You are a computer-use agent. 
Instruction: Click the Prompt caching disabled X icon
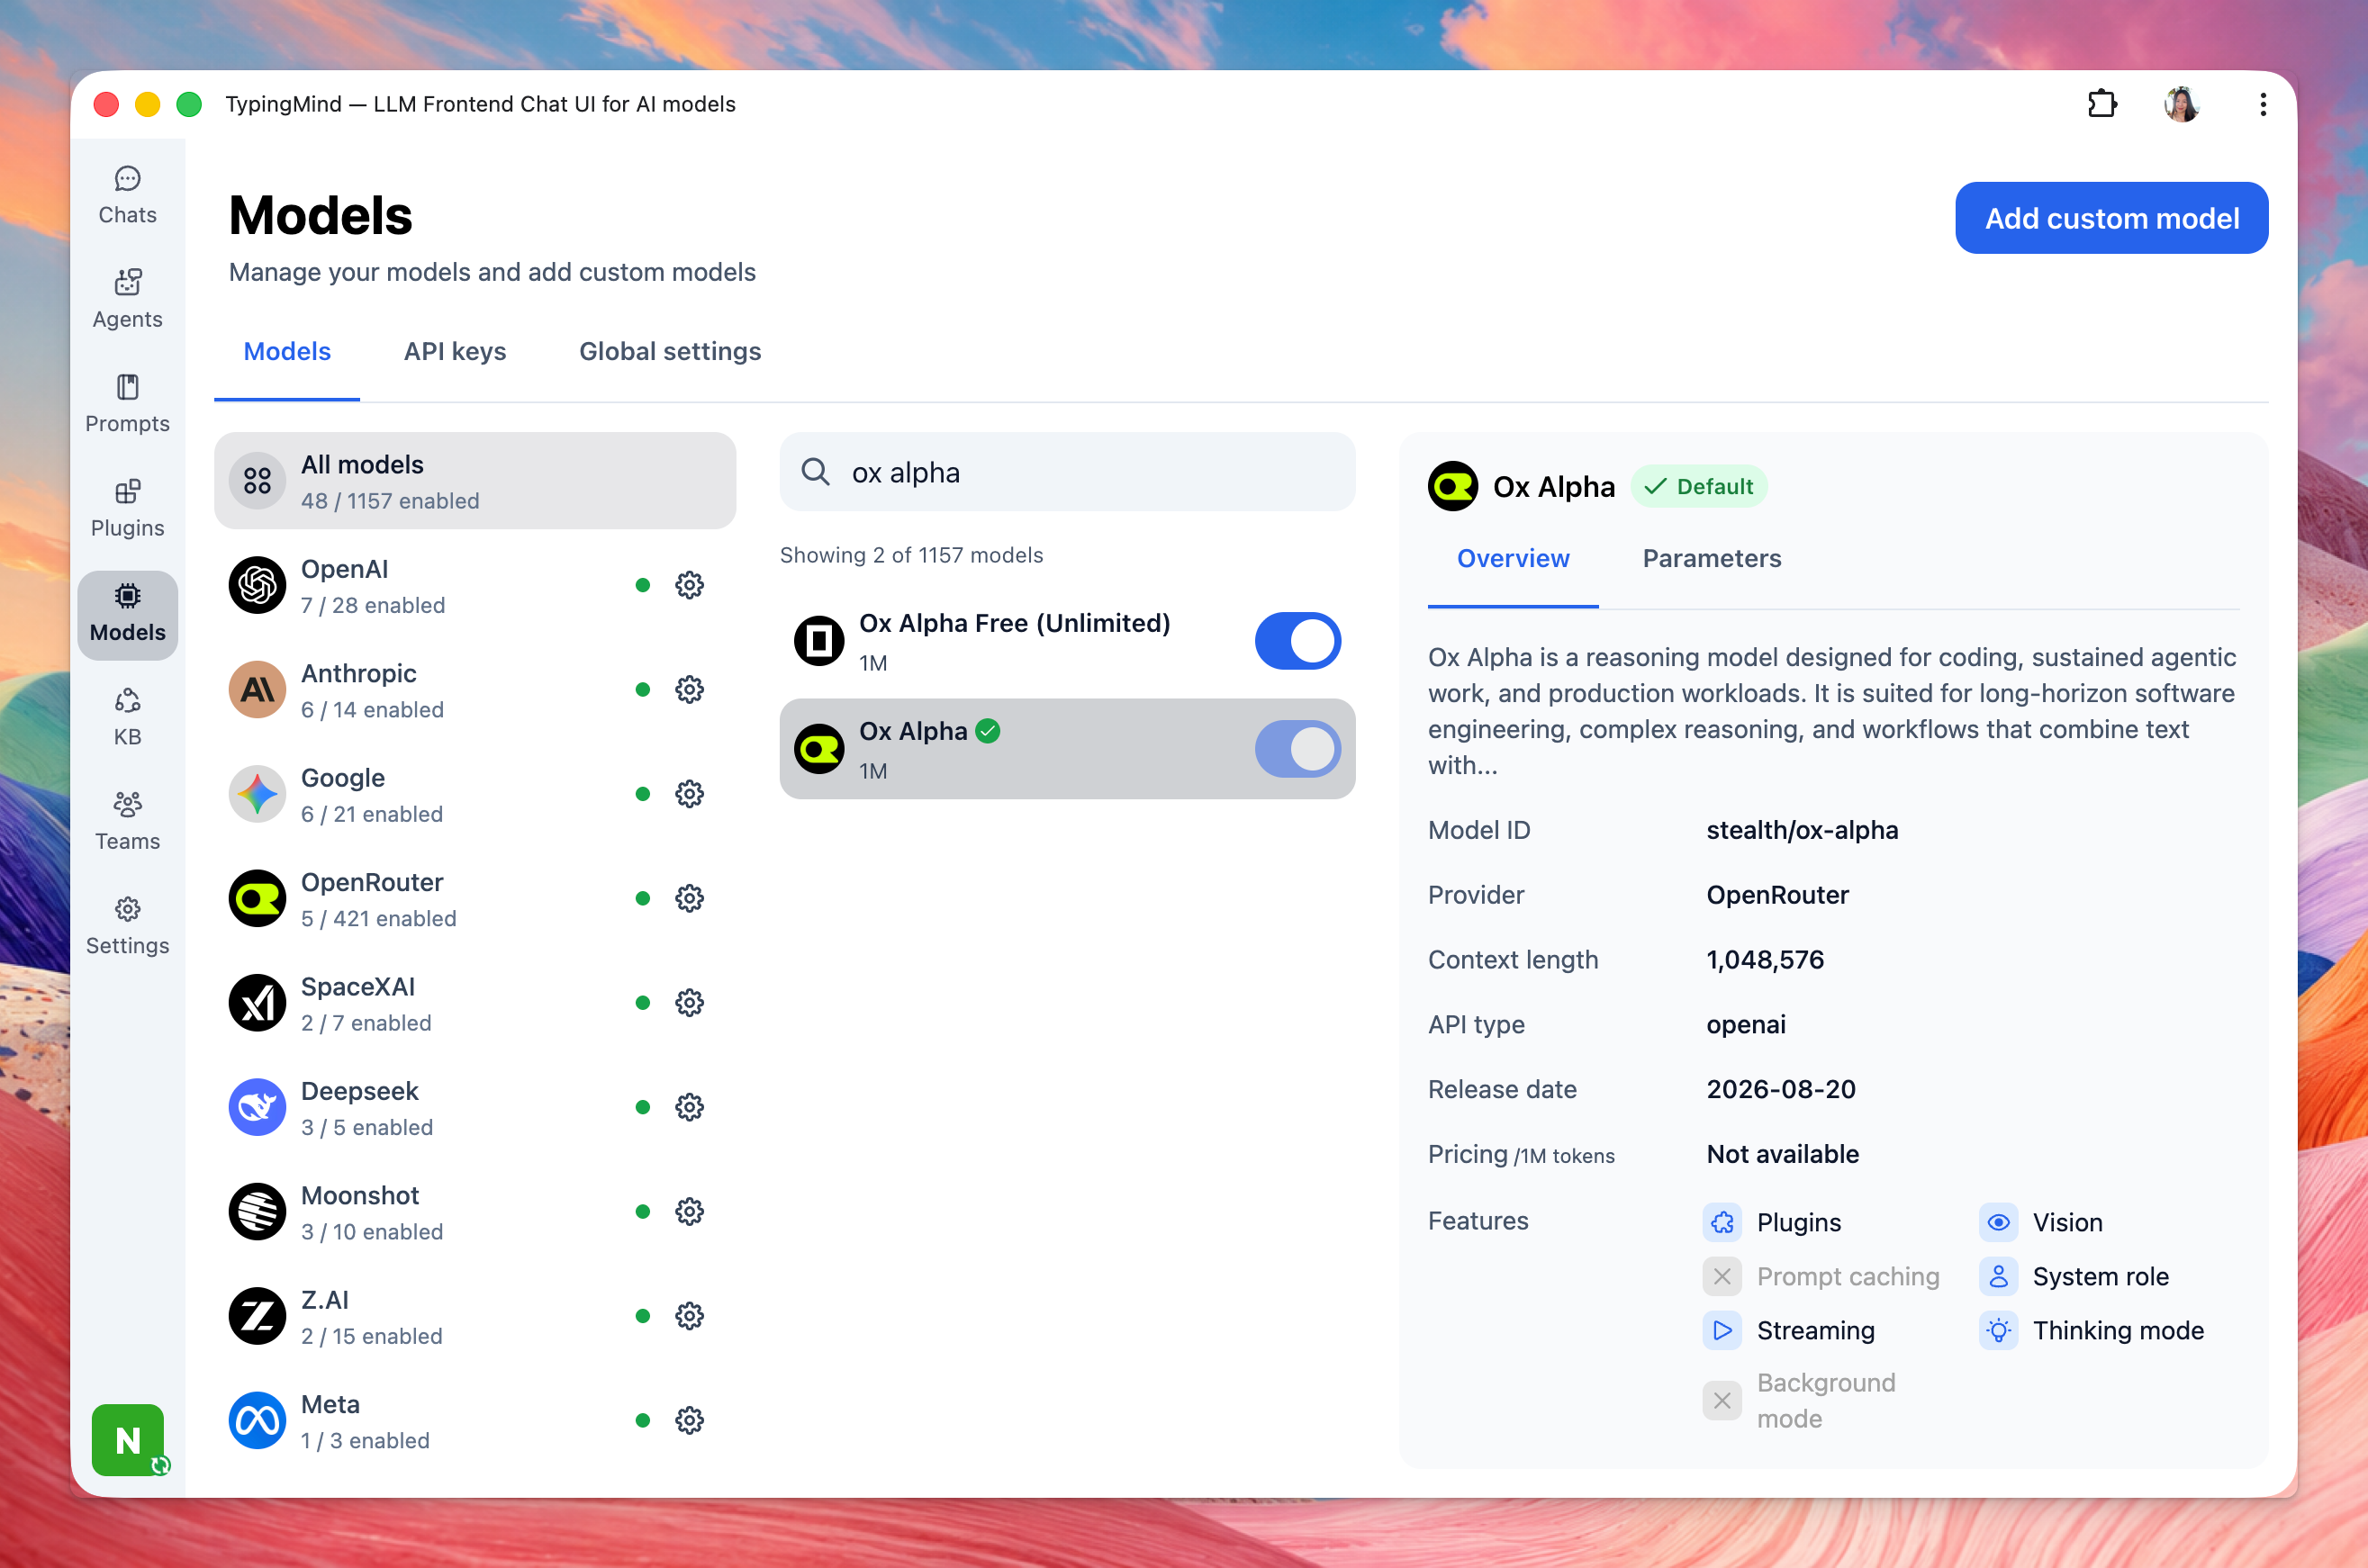(x=1722, y=1276)
